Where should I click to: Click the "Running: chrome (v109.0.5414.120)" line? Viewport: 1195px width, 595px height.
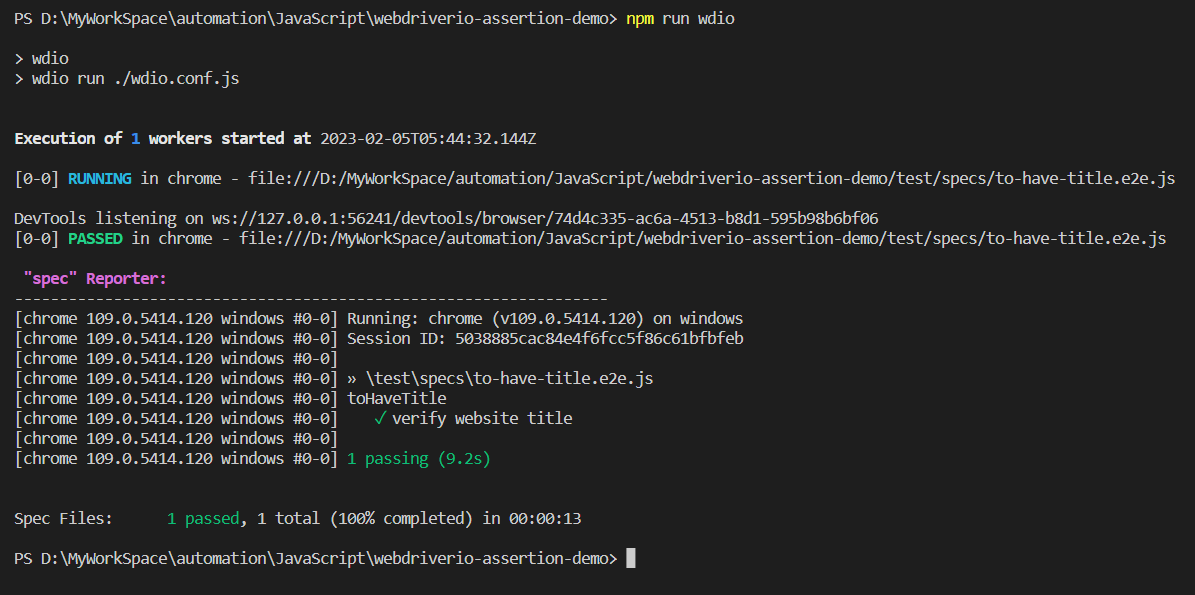coord(545,319)
